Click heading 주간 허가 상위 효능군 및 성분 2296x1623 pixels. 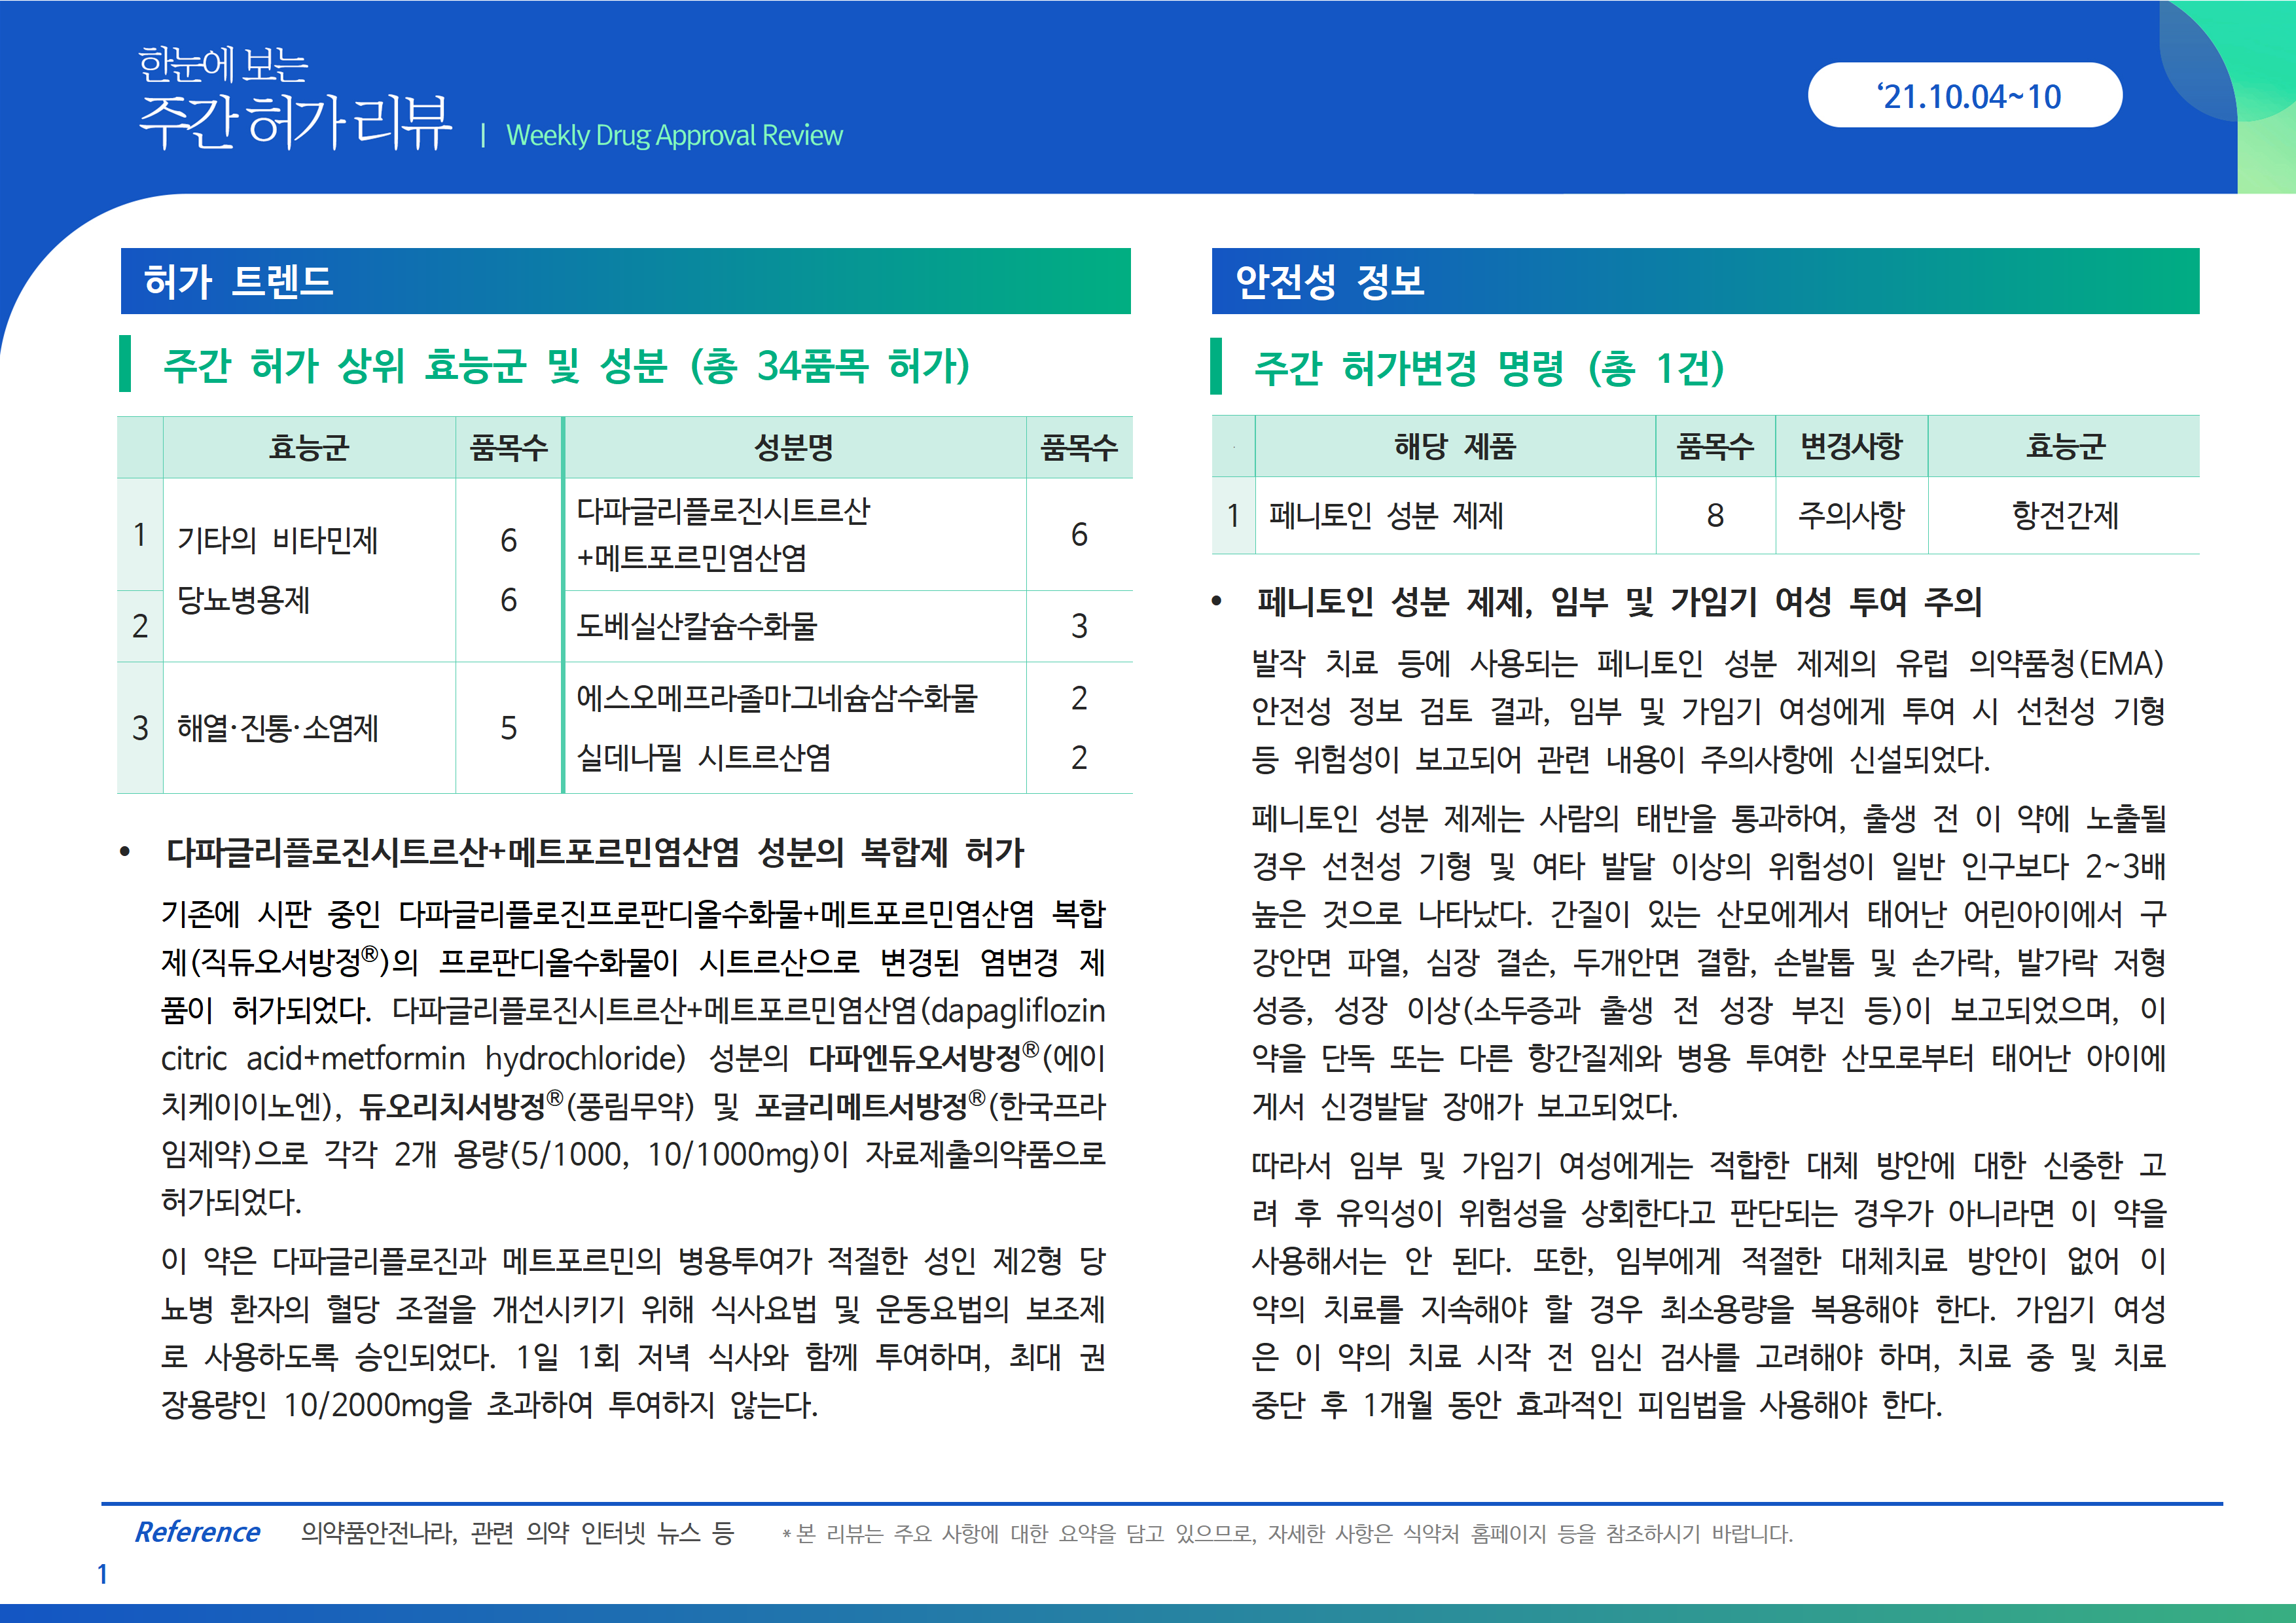pos(566,366)
